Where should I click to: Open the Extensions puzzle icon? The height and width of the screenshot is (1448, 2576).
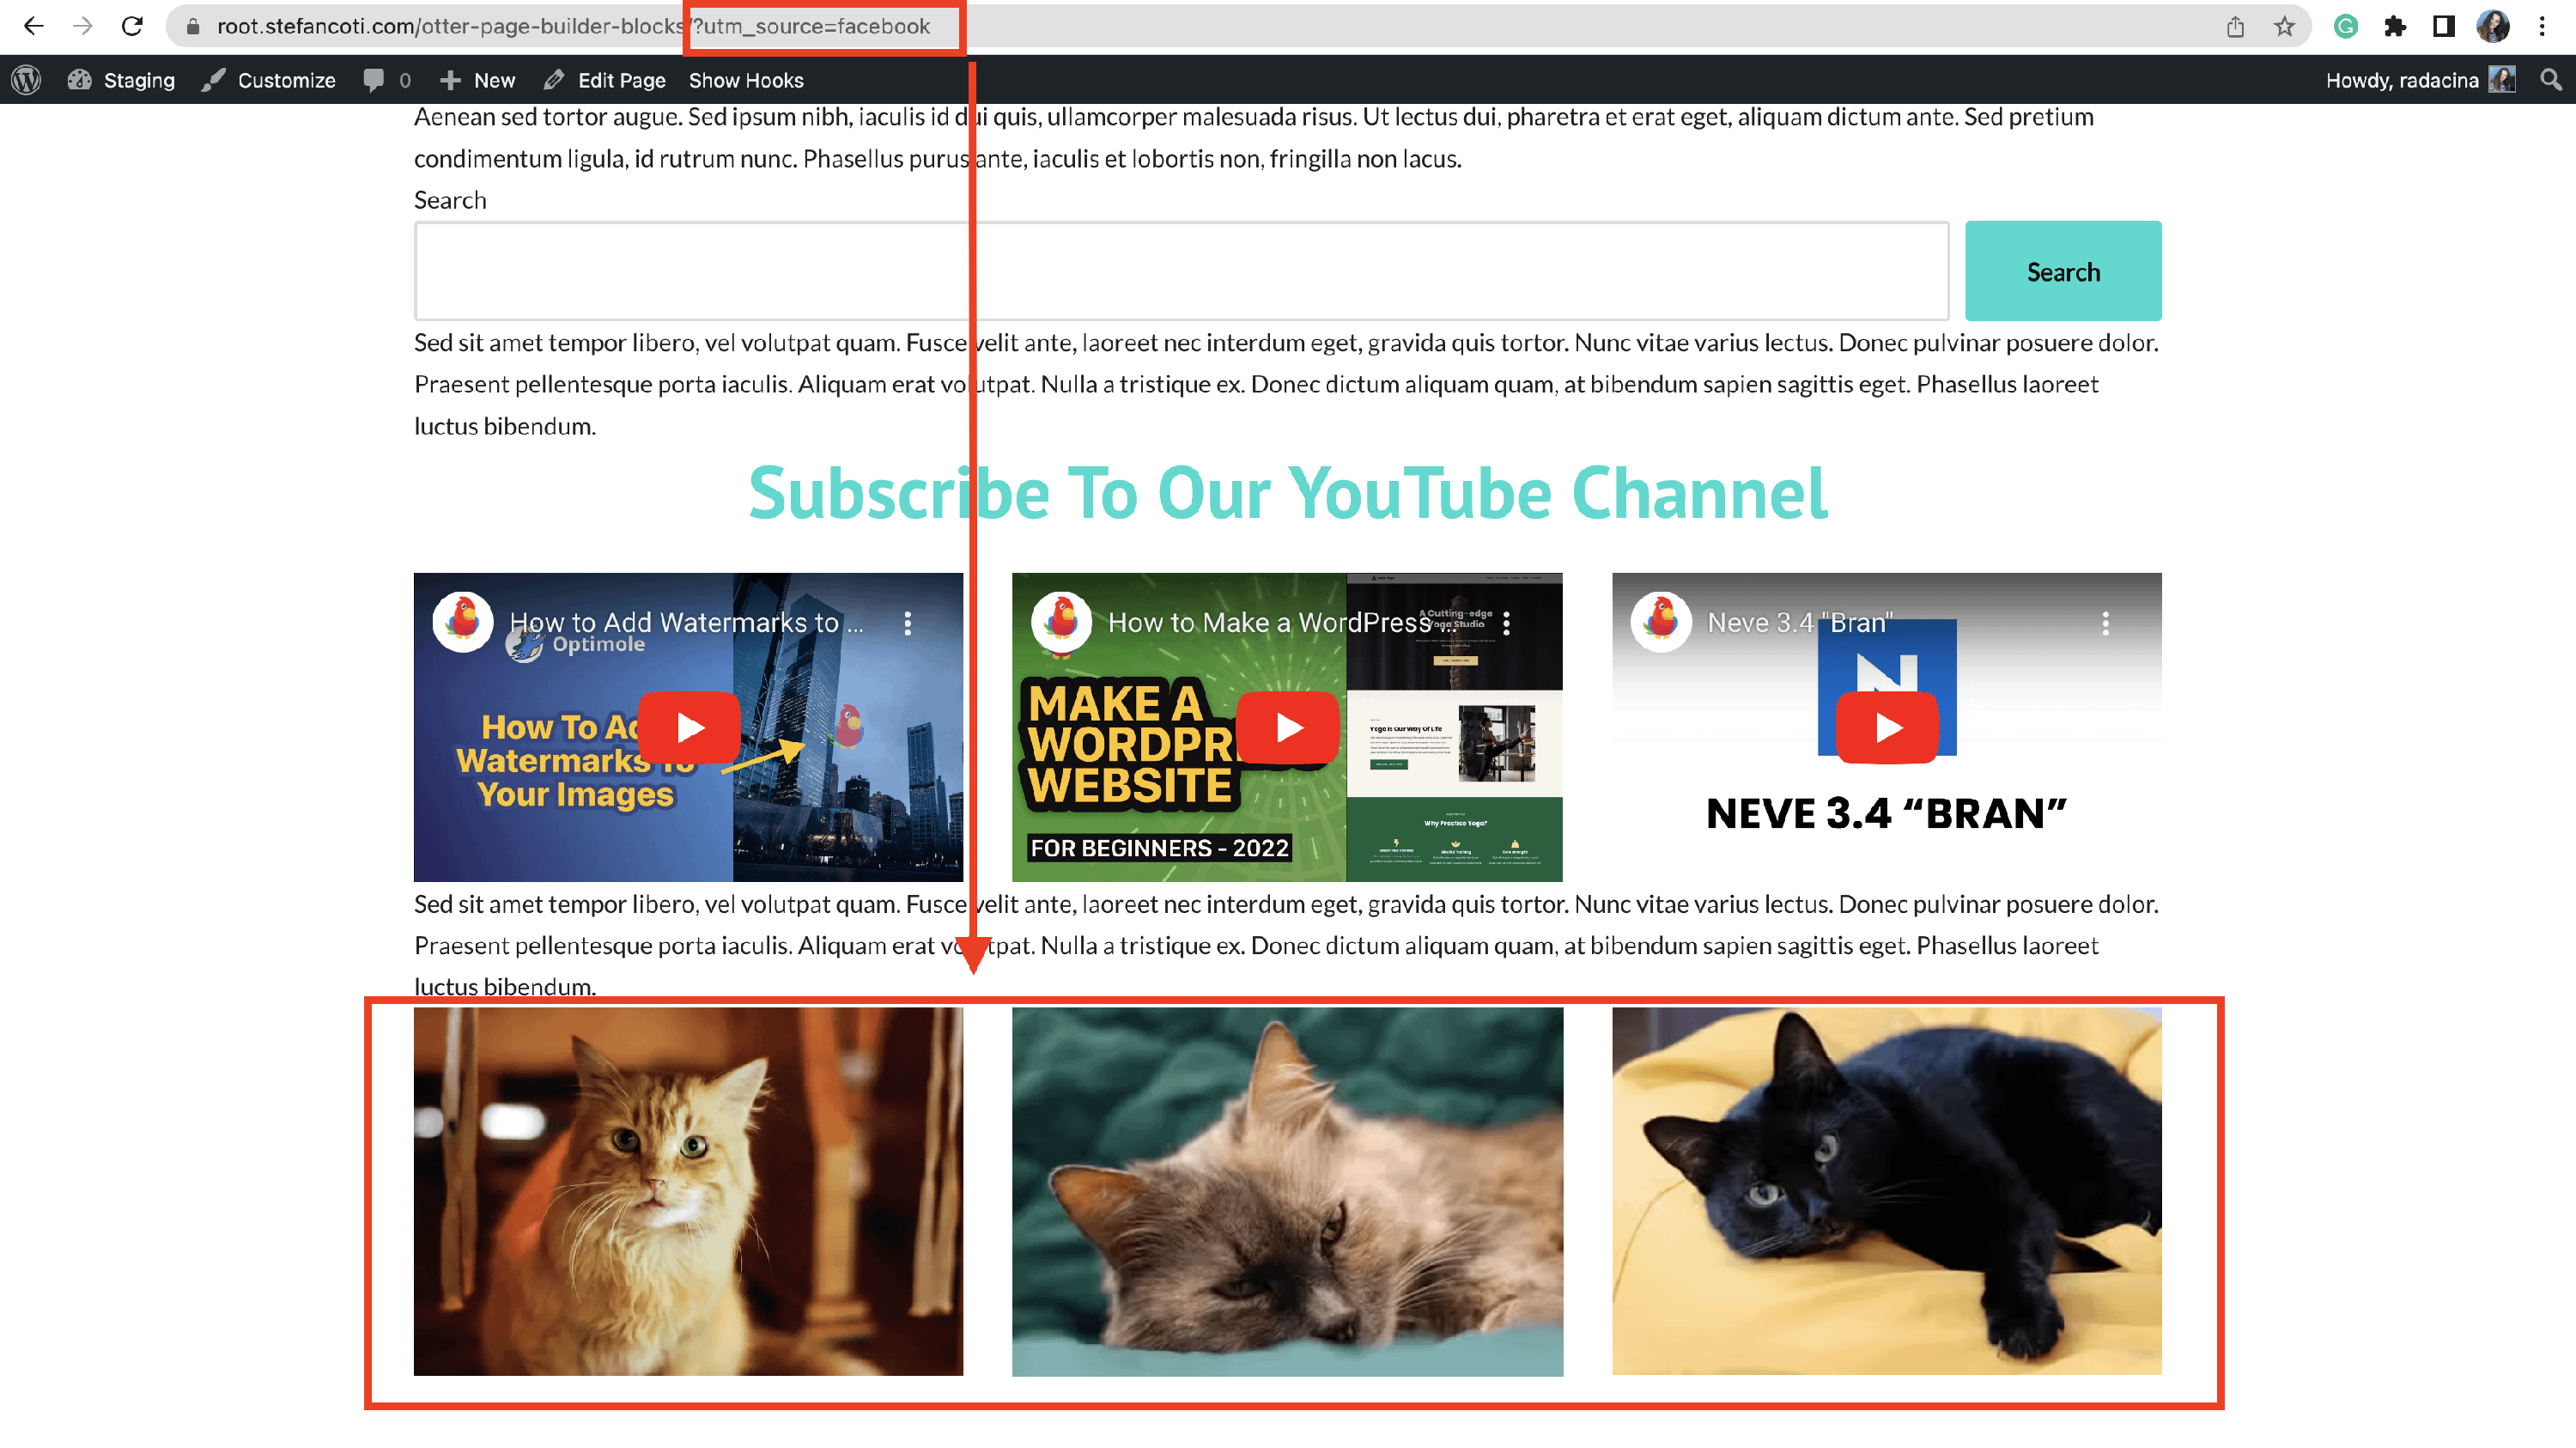[2394, 26]
